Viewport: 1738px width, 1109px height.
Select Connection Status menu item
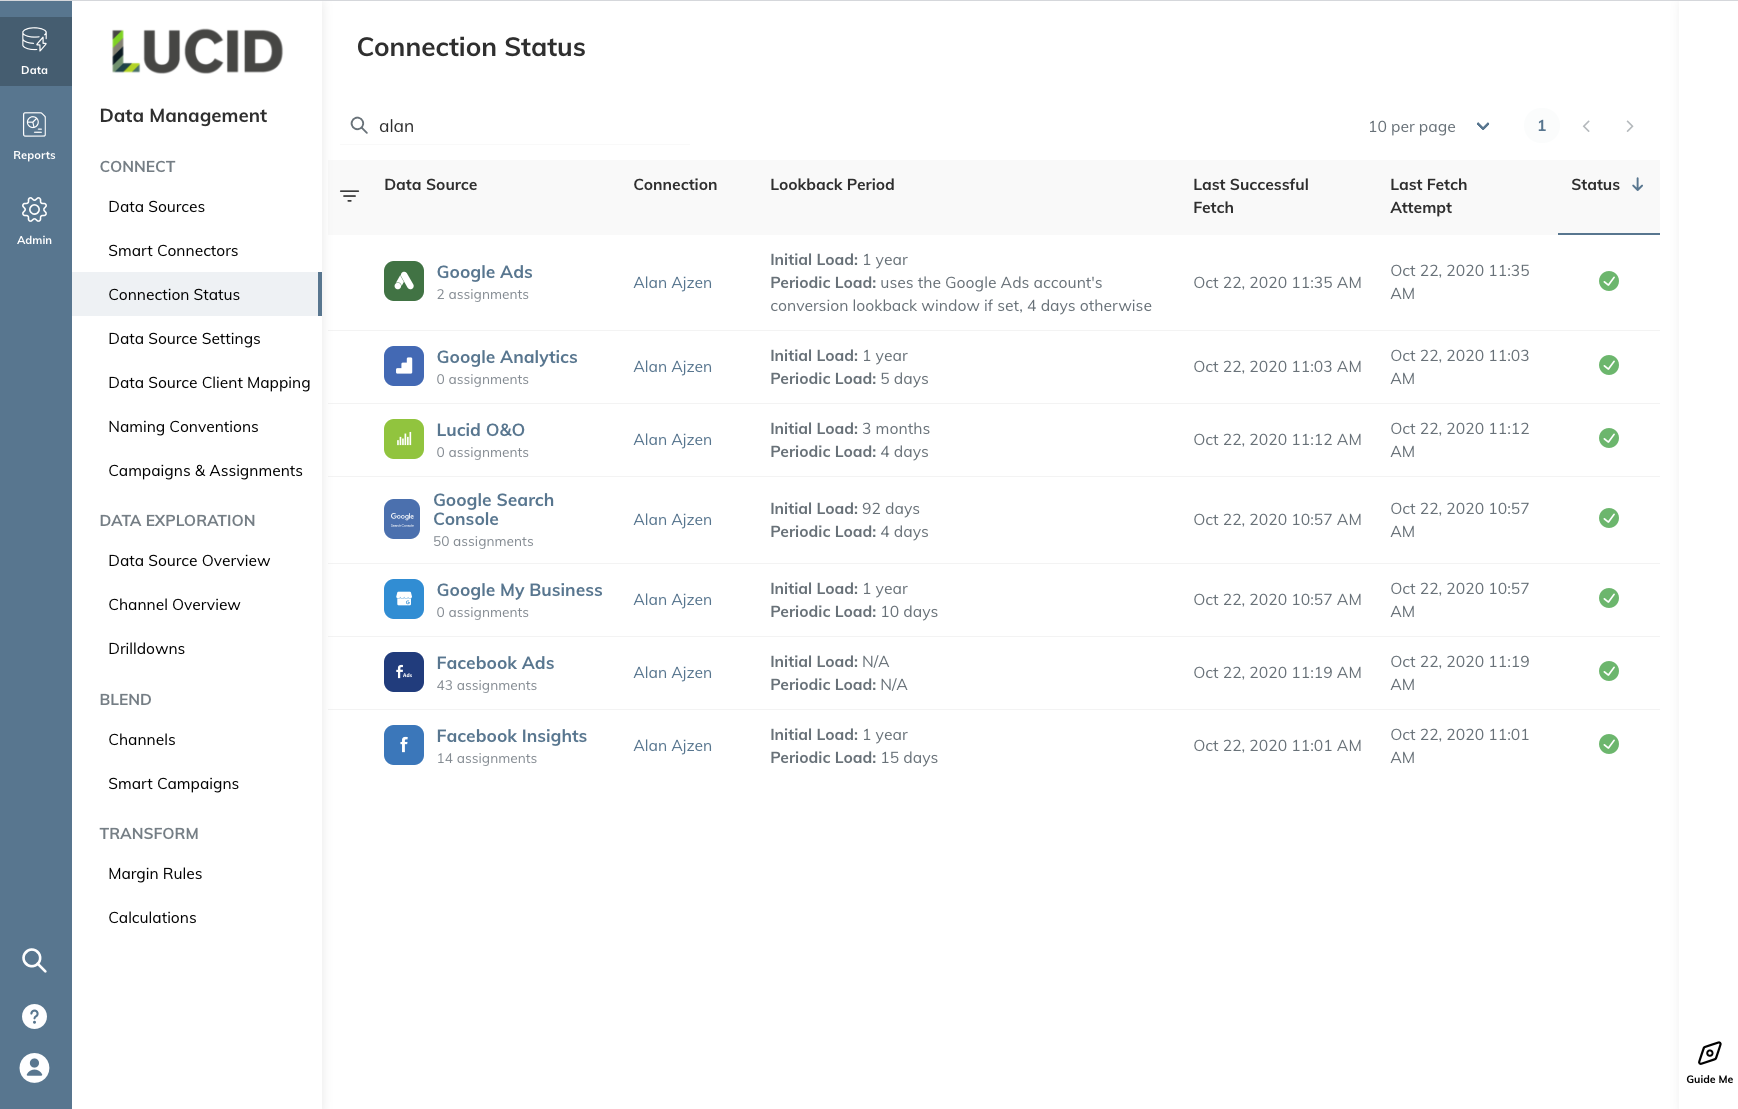point(197,295)
